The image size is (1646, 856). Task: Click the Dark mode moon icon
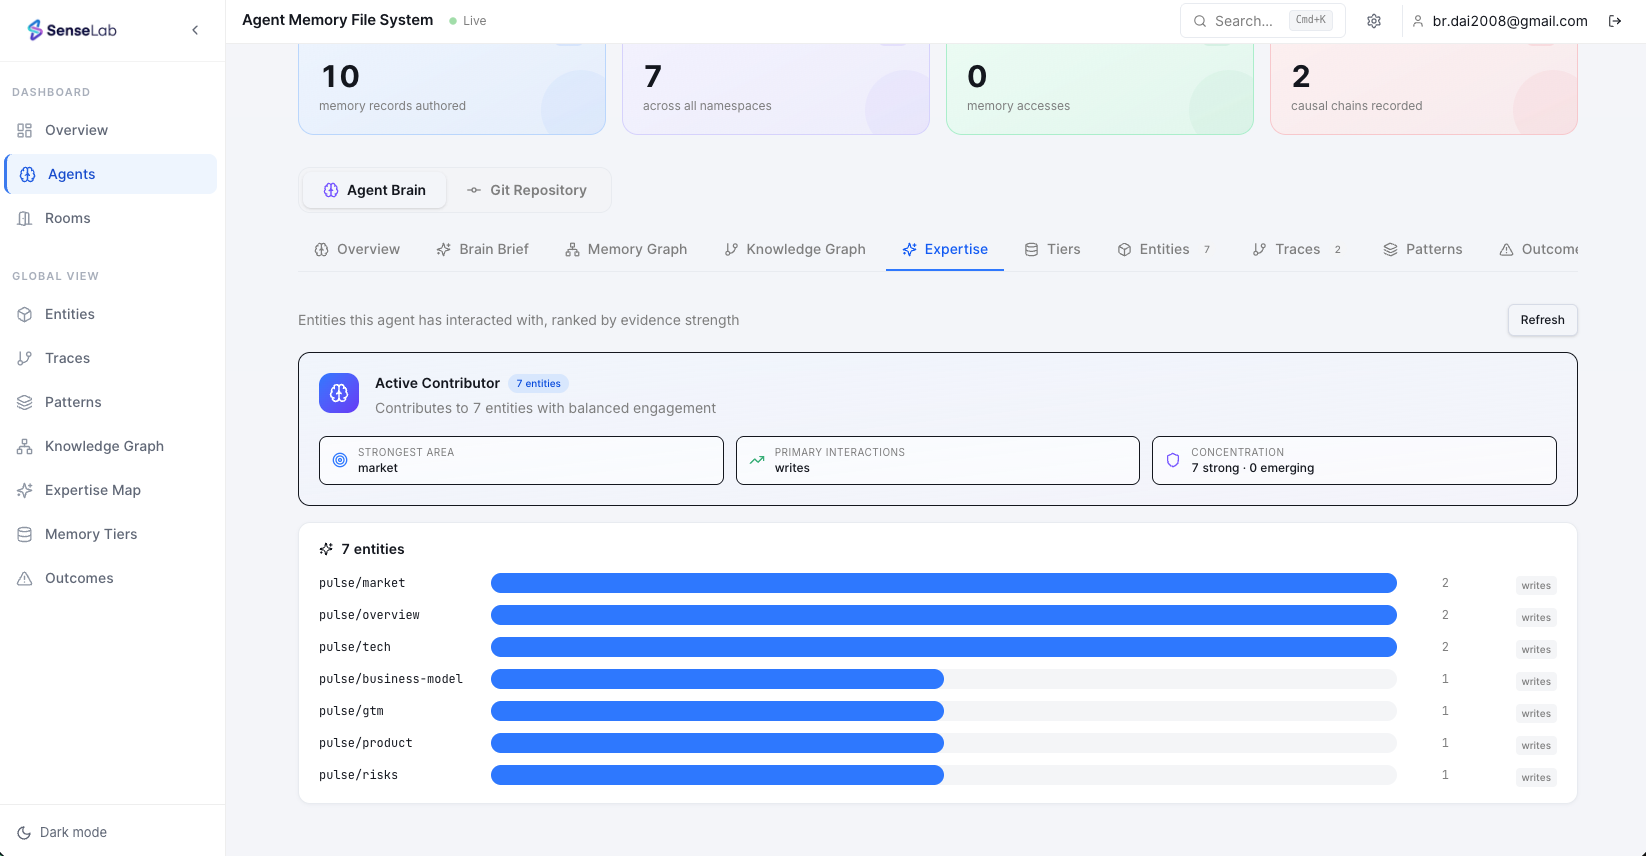point(24,832)
